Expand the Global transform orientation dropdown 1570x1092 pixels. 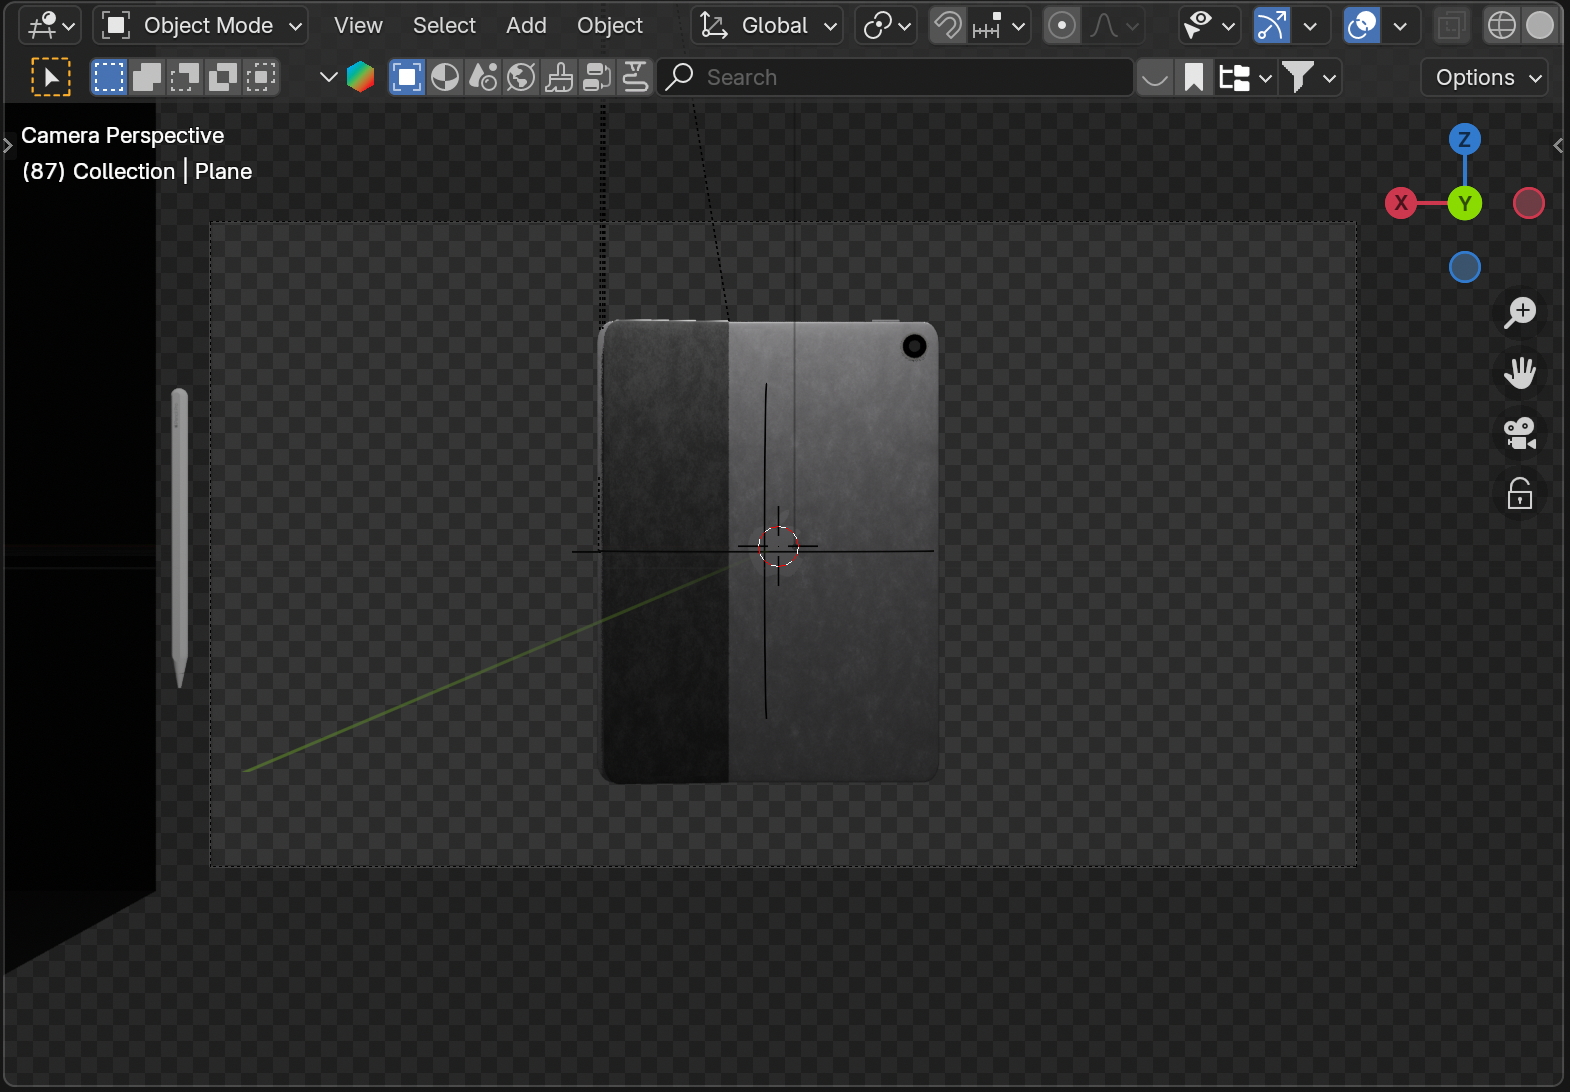[x=767, y=26]
